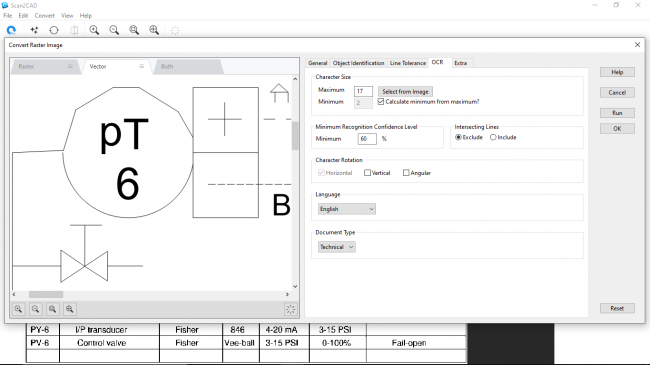Click the preview scroll right arrow
The height and width of the screenshot is (365, 650).
click(287, 294)
